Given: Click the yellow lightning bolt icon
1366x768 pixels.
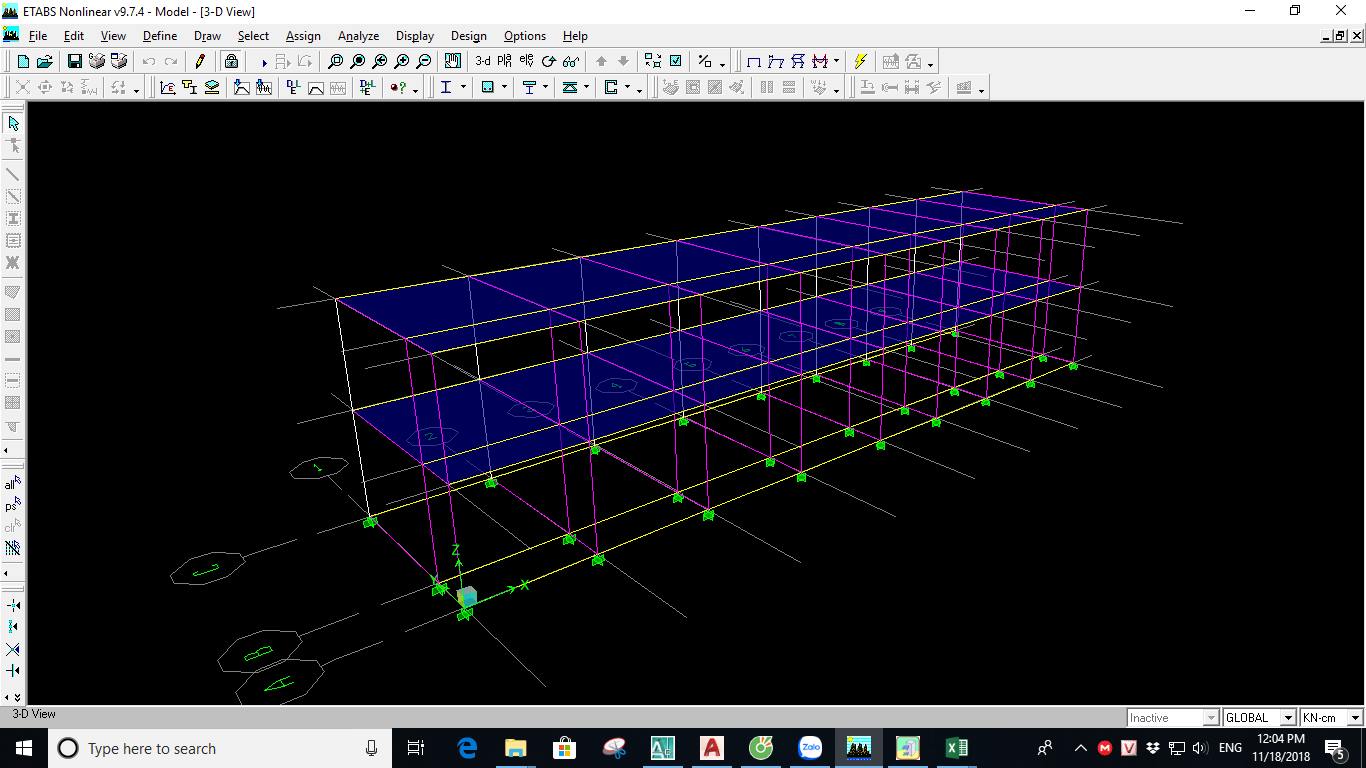Looking at the screenshot, I should [x=860, y=62].
